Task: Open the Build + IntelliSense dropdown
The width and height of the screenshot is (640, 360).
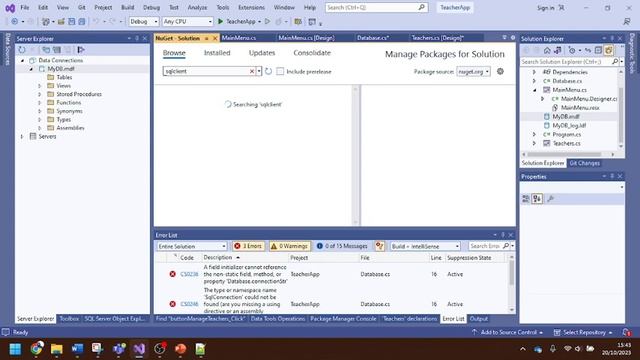Action: click(425, 246)
